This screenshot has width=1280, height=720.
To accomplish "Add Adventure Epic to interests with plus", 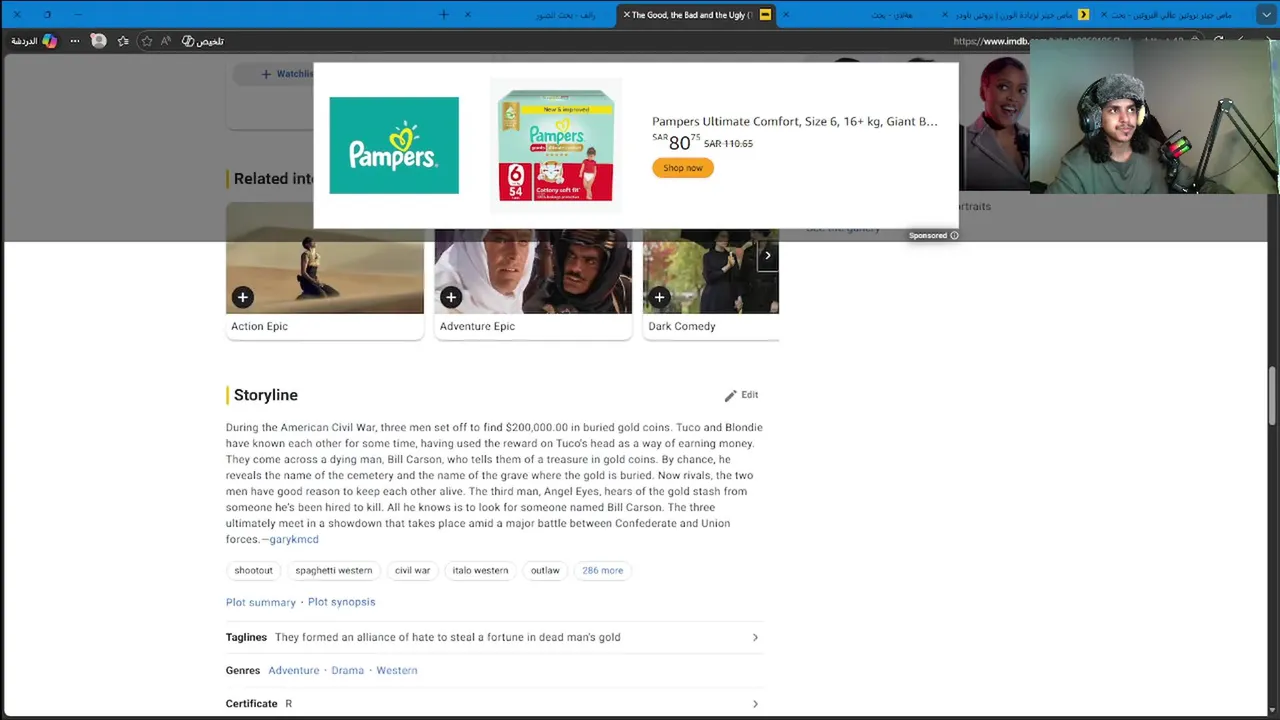I will [451, 297].
